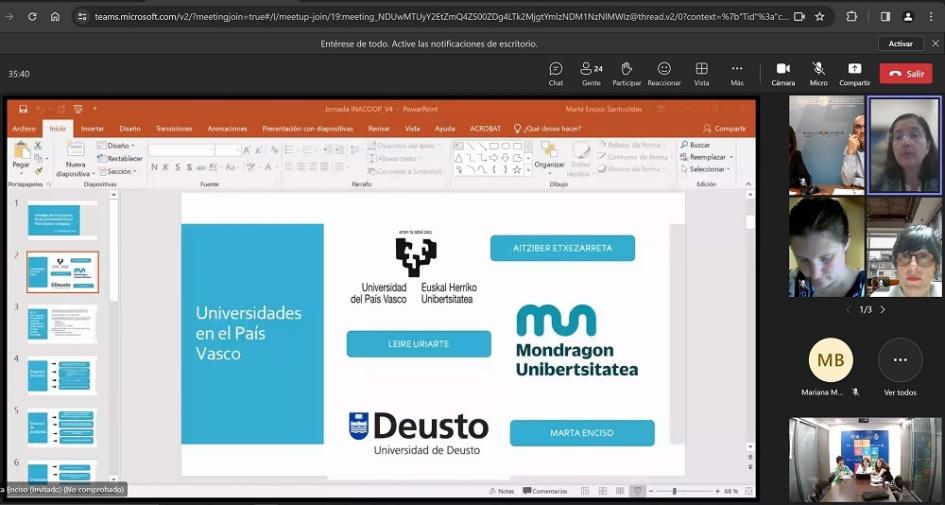Open the browser side panel

(885, 17)
